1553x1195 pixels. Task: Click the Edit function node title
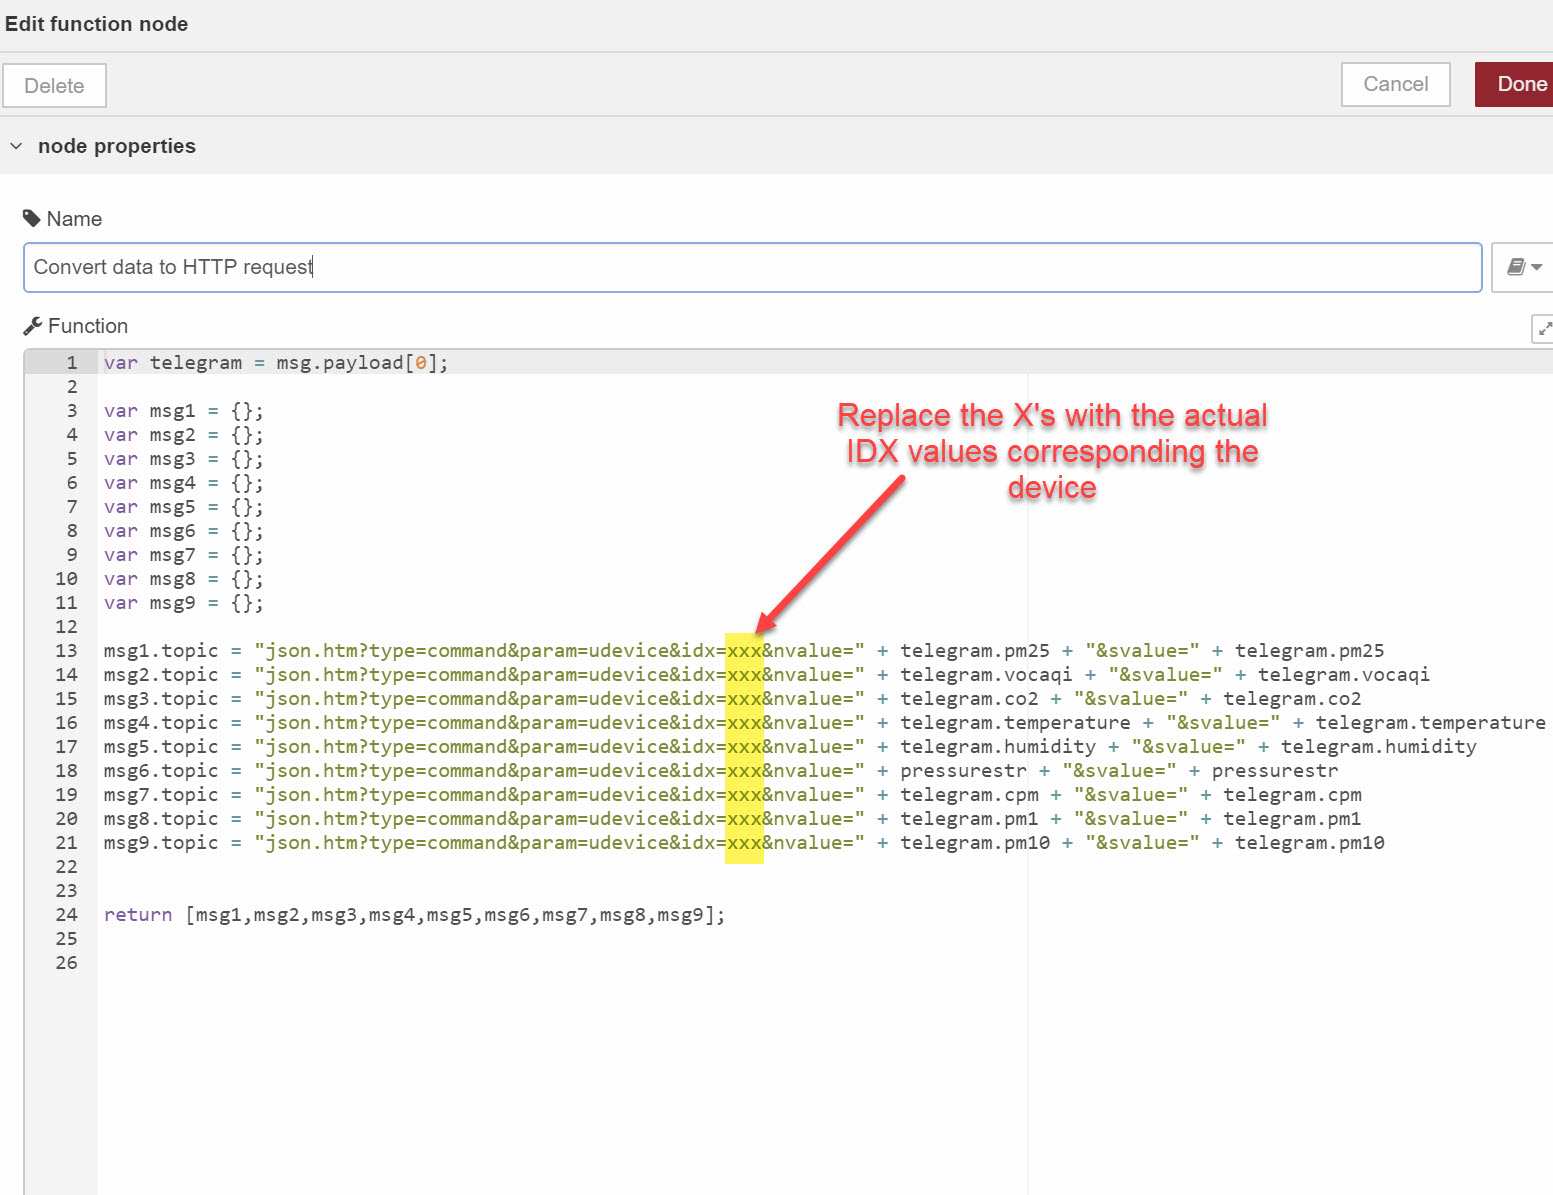(x=97, y=24)
